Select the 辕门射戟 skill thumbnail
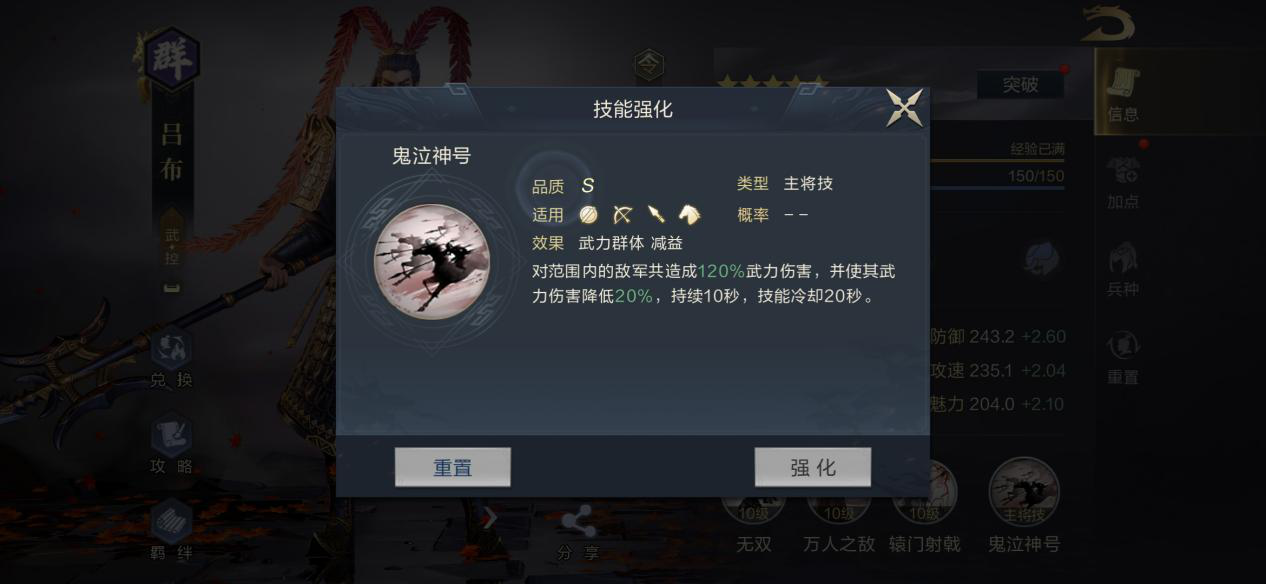The height and width of the screenshot is (584, 1266). pyautogui.click(x=924, y=507)
